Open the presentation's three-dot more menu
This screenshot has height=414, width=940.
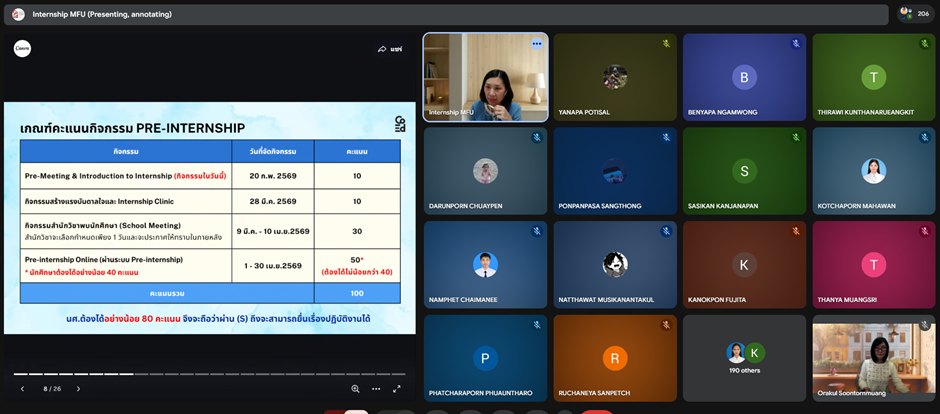point(376,388)
